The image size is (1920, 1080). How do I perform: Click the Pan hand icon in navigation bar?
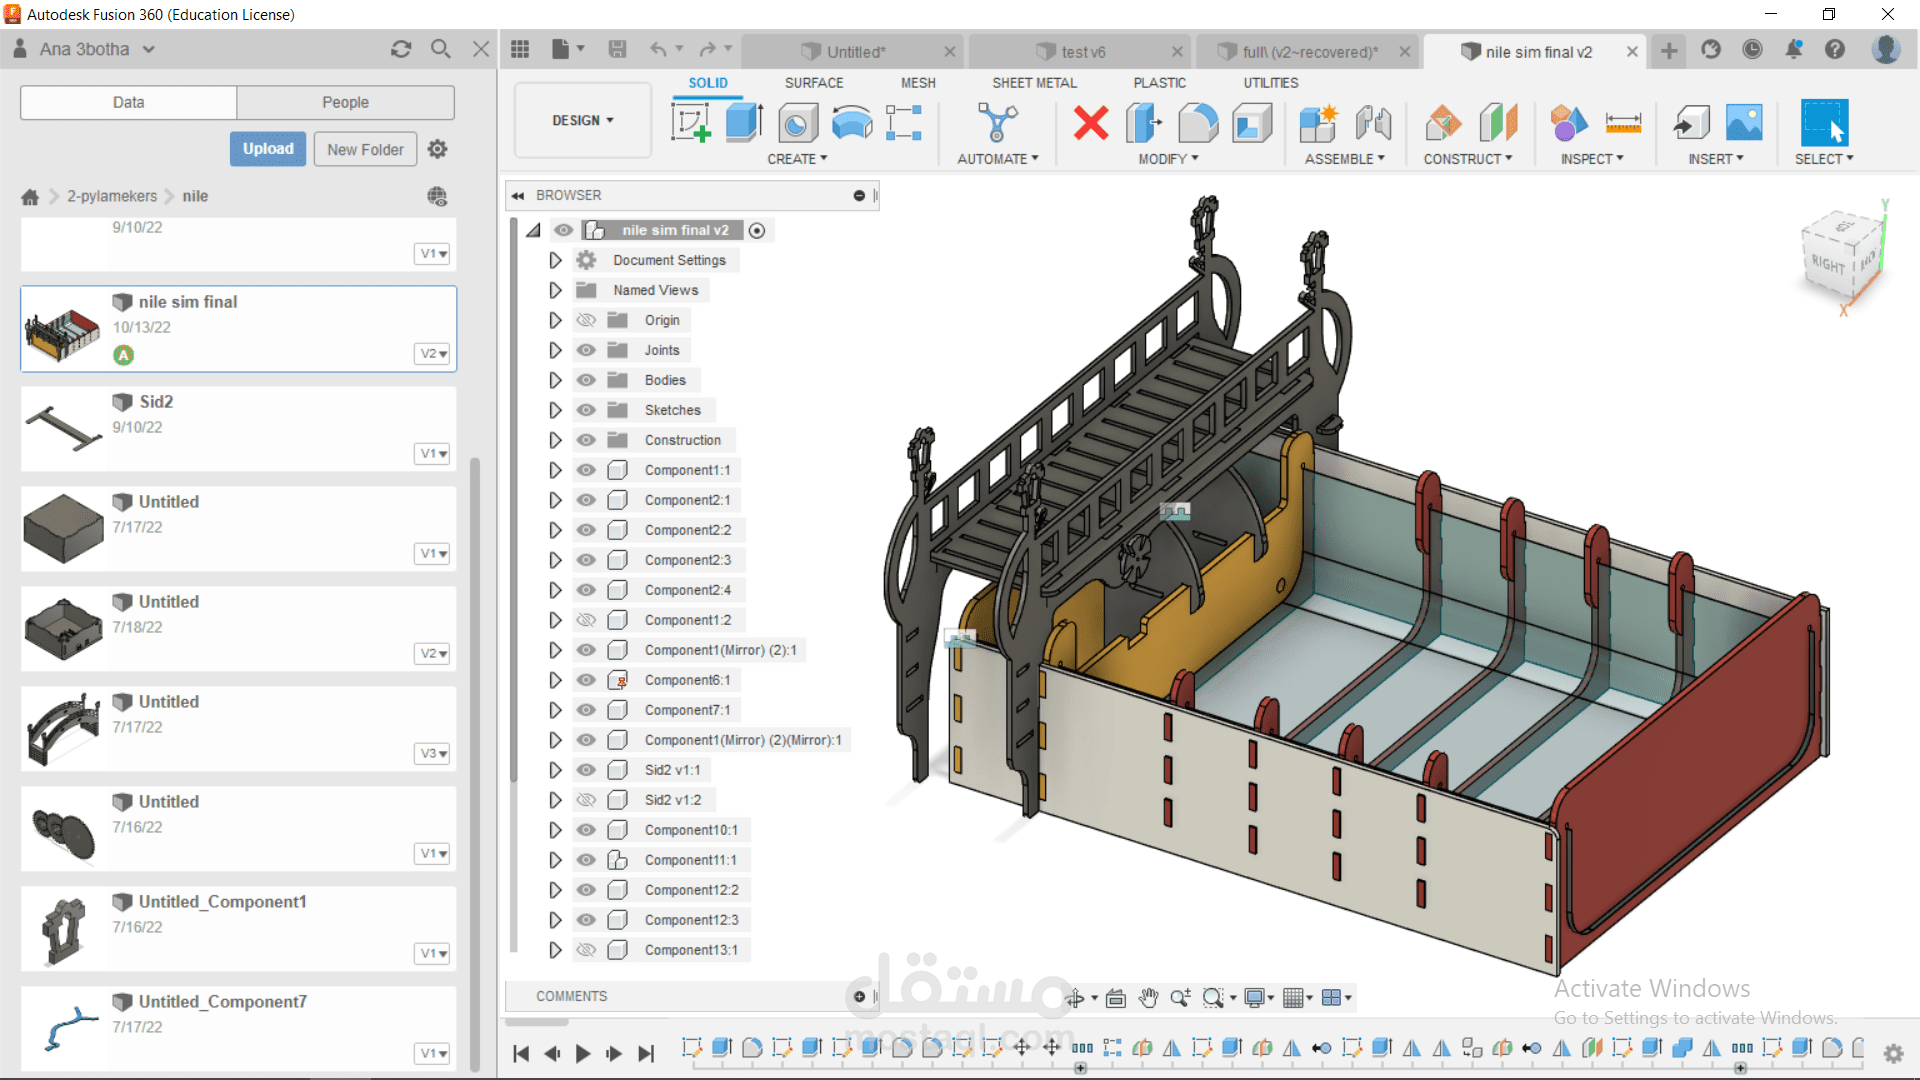pos(1148,998)
